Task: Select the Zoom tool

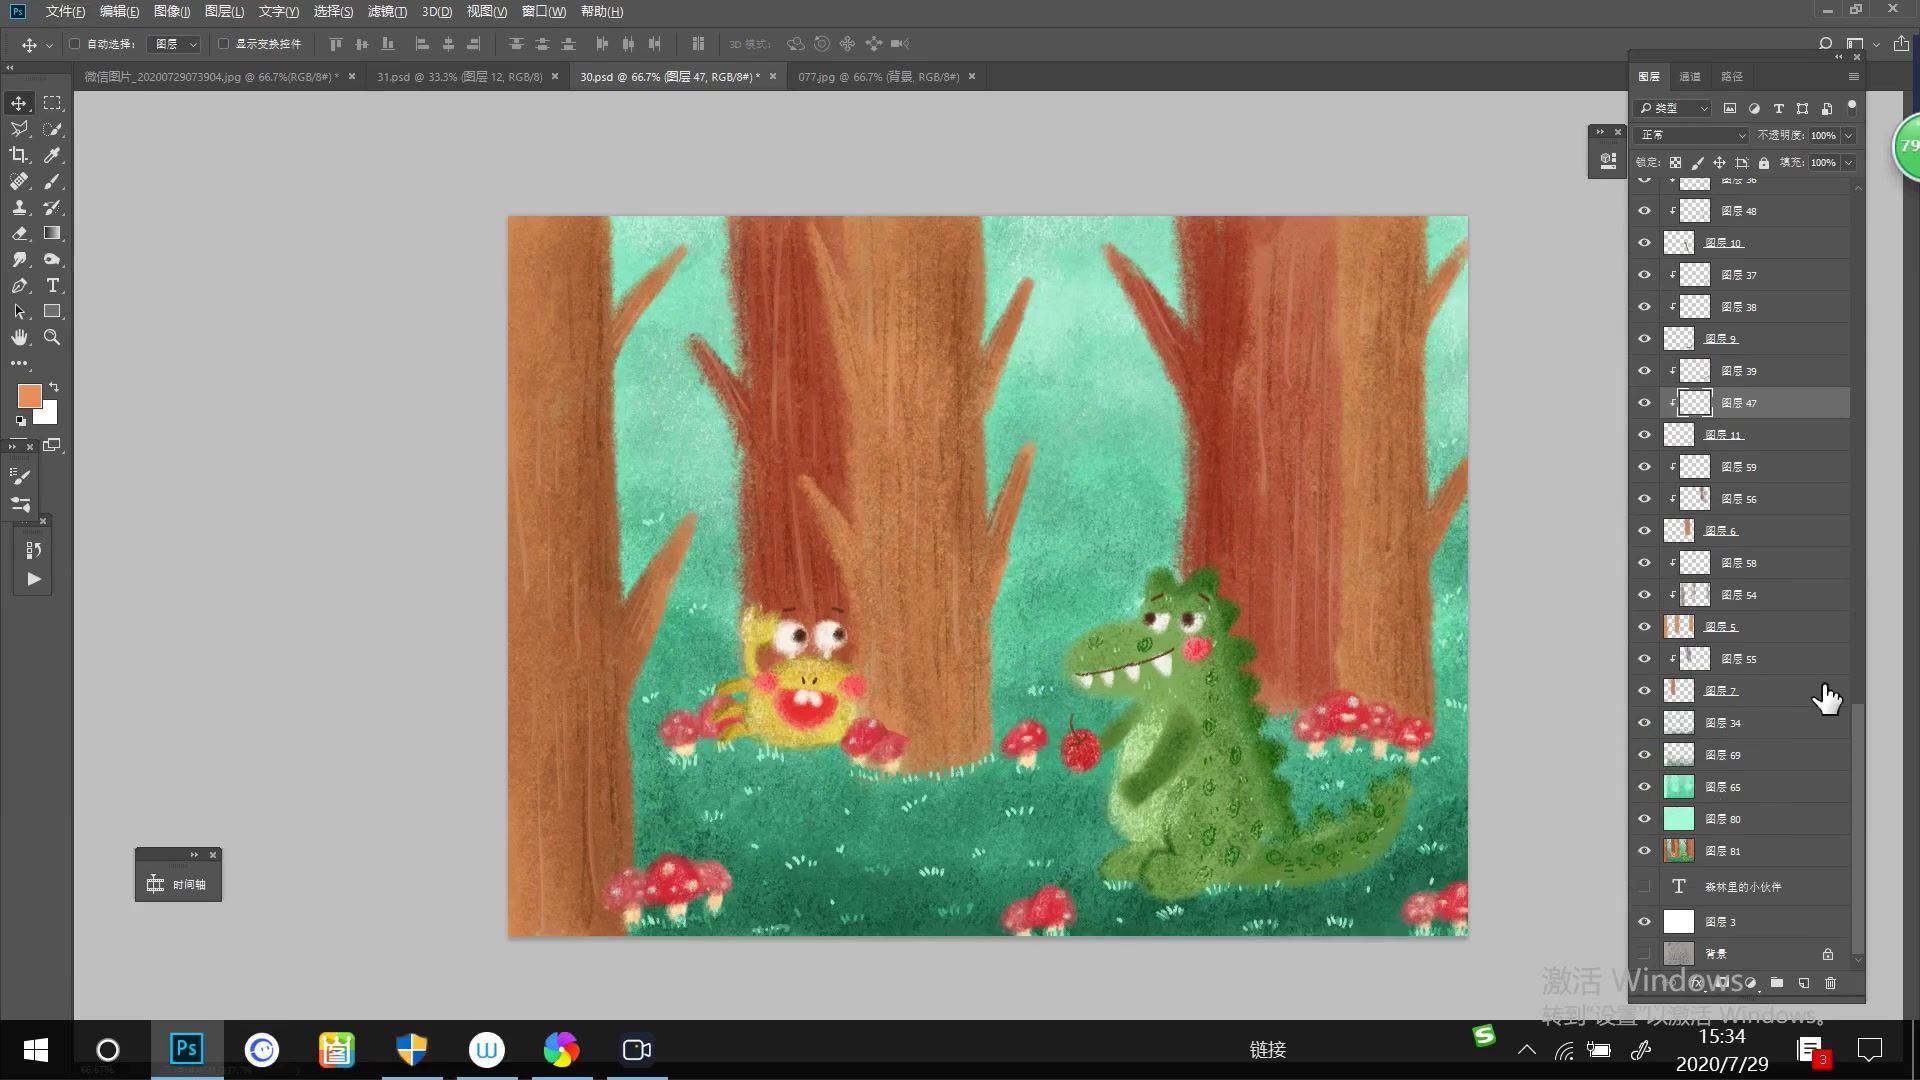Action: coord(52,337)
